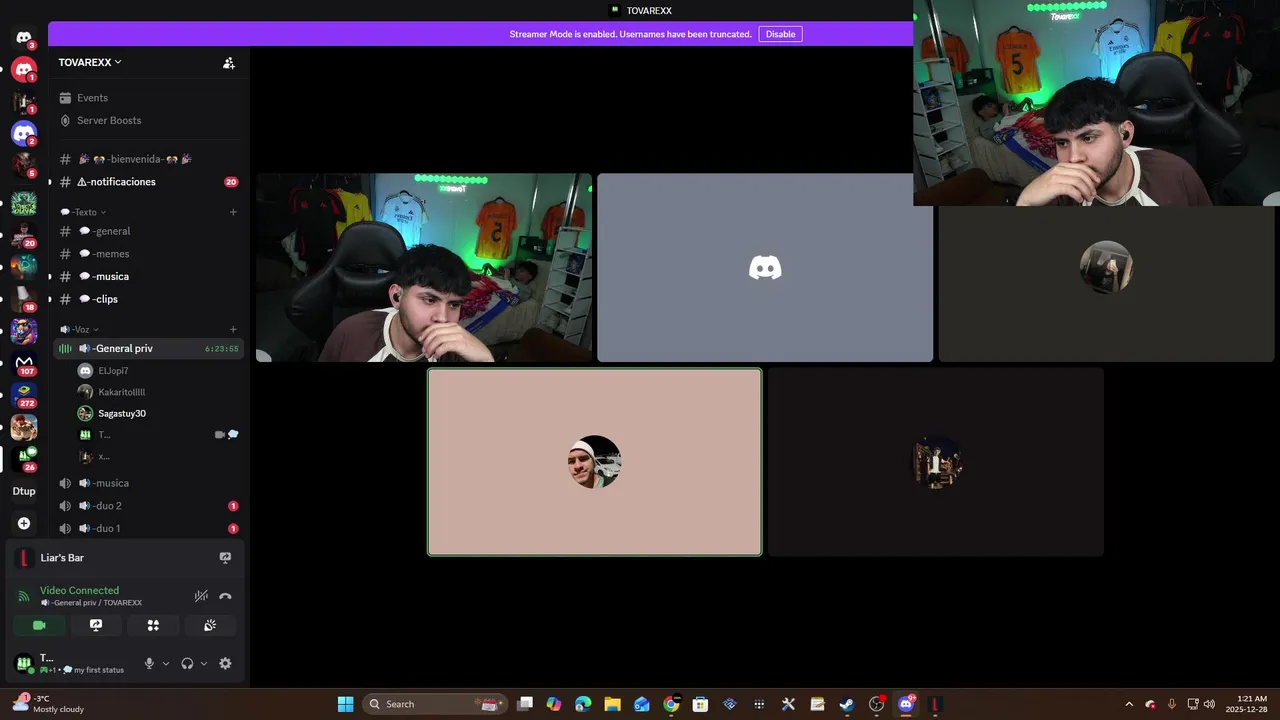Launch Microsoft Edge from the taskbar

[x=583, y=704]
